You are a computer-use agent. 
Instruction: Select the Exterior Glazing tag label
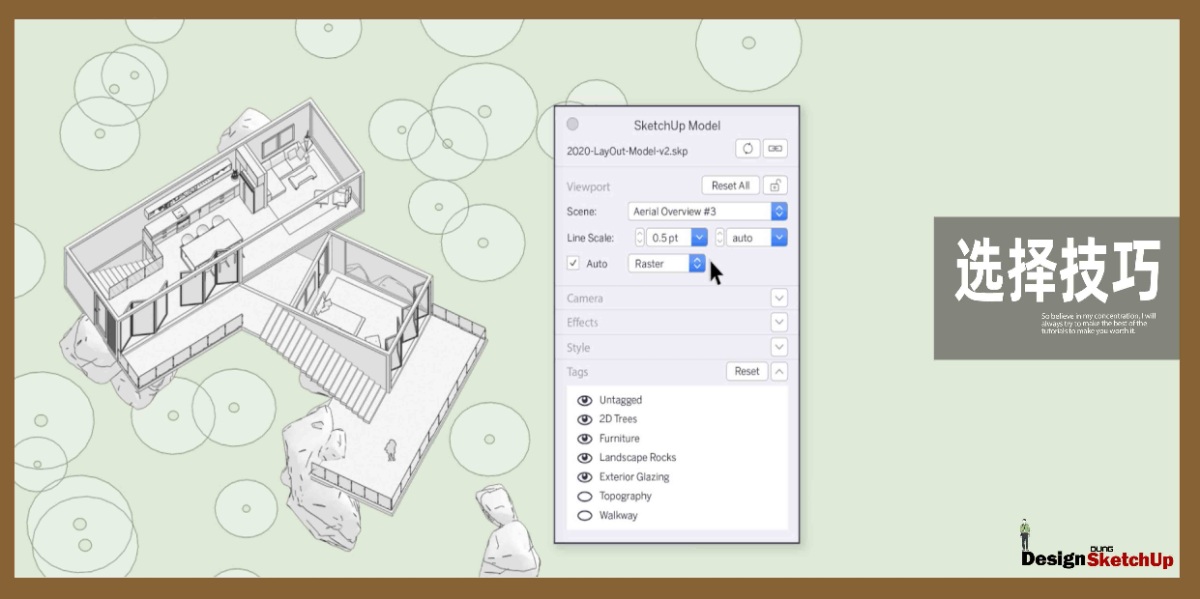coord(634,477)
